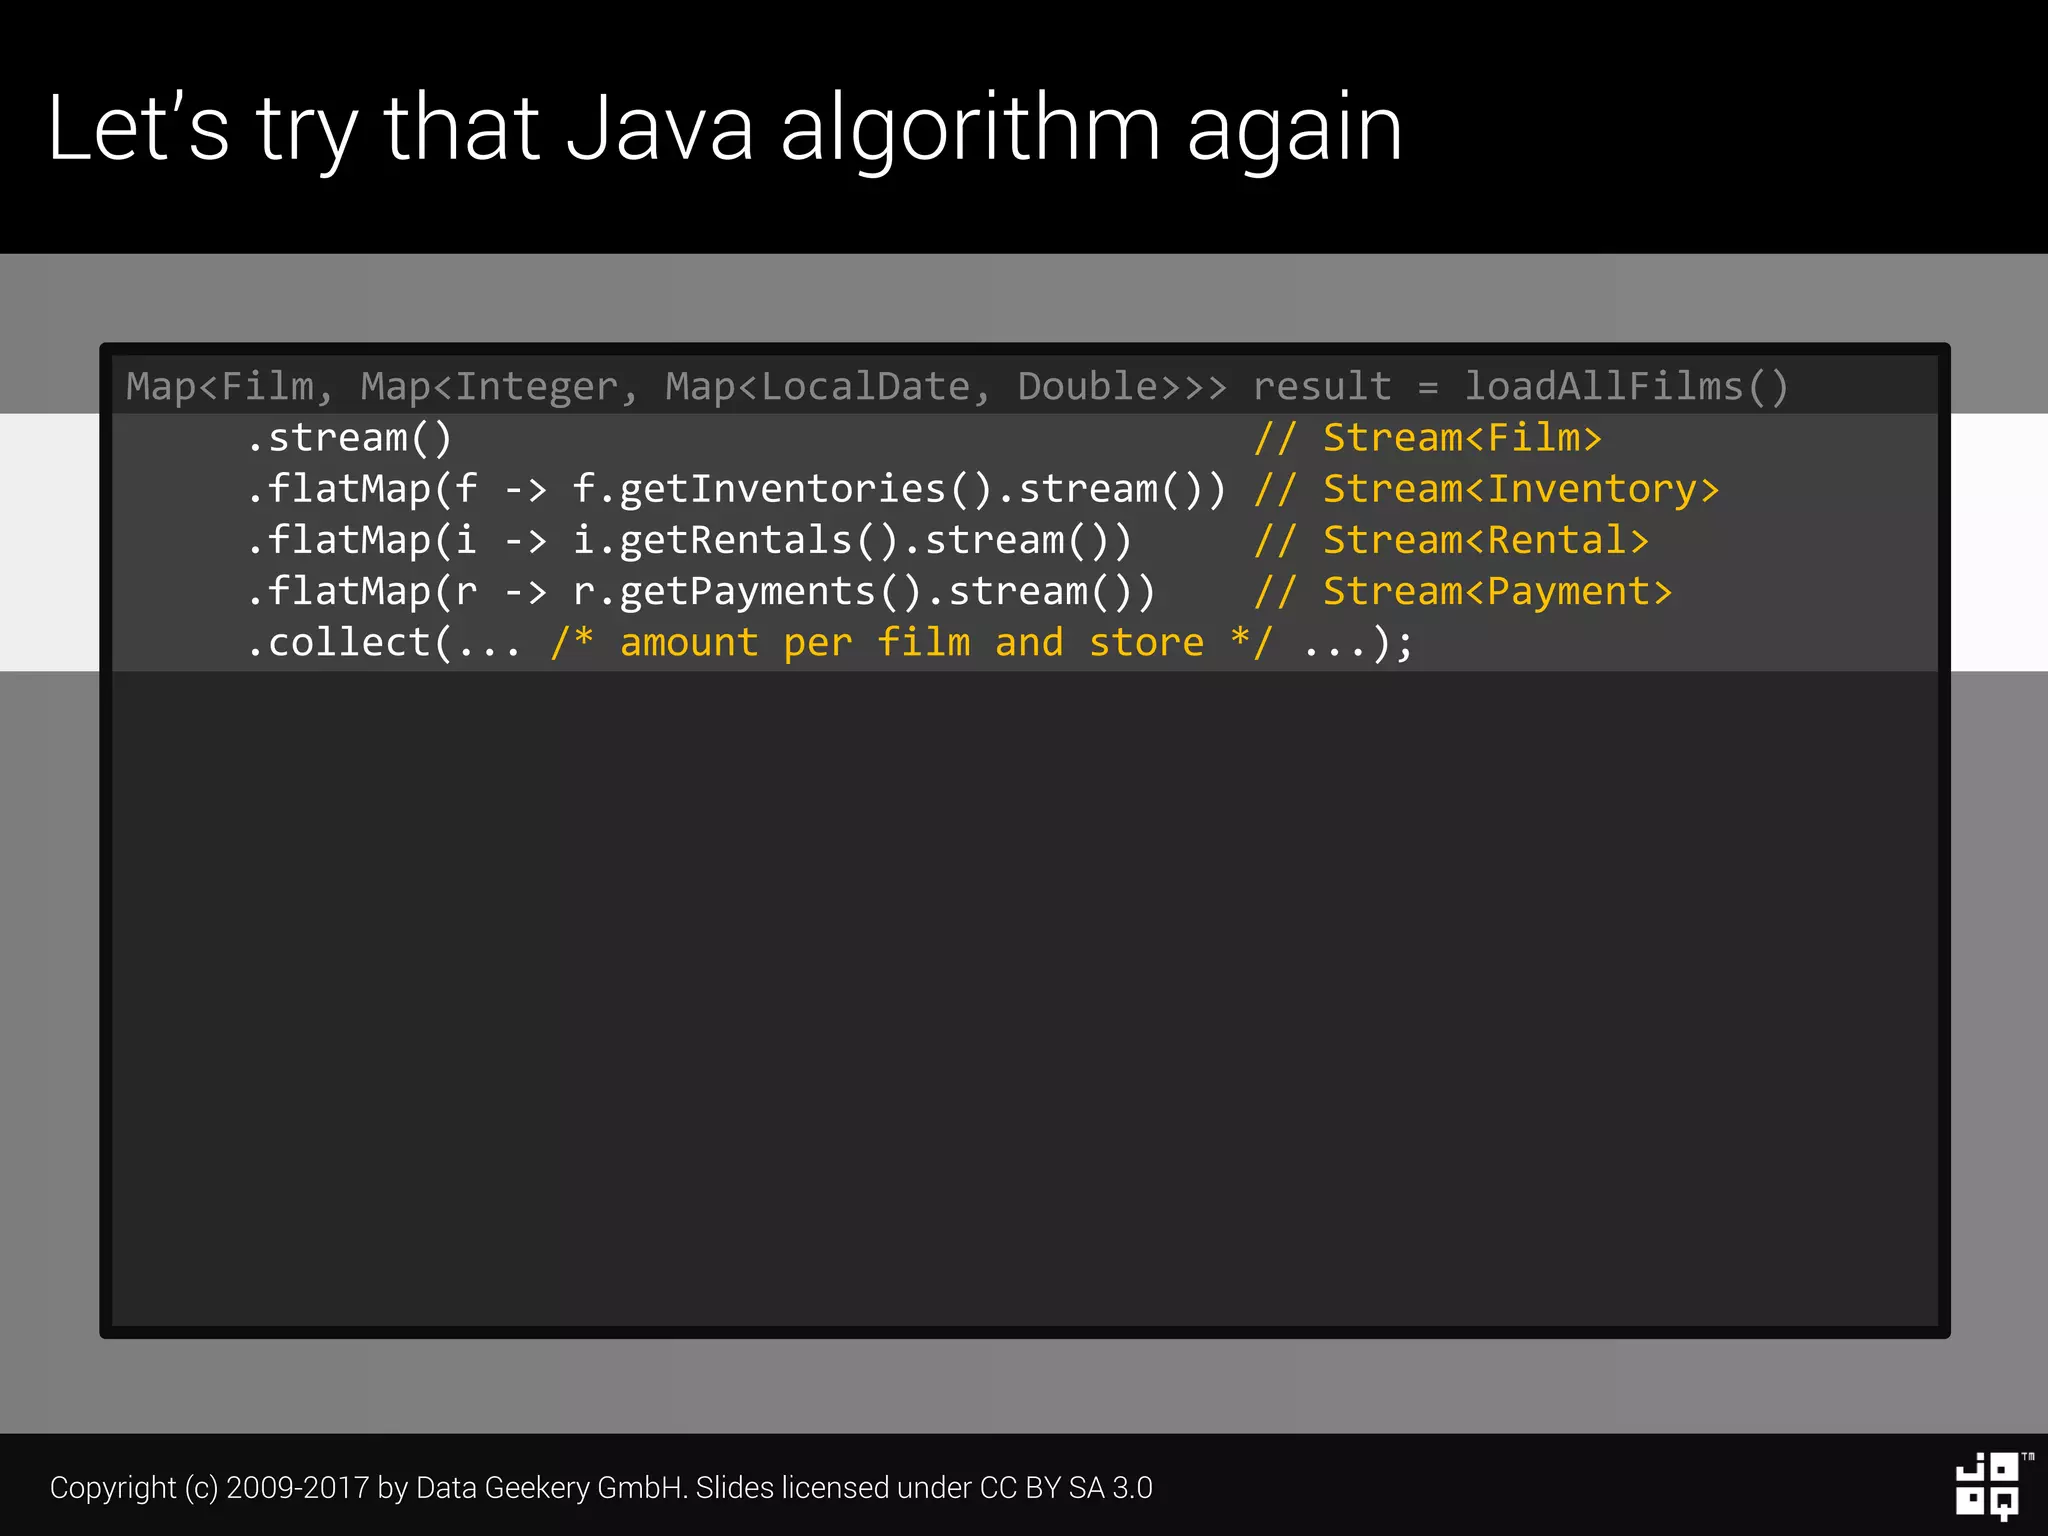Click the '// Stream<Payment>' comment

pos(1463,591)
